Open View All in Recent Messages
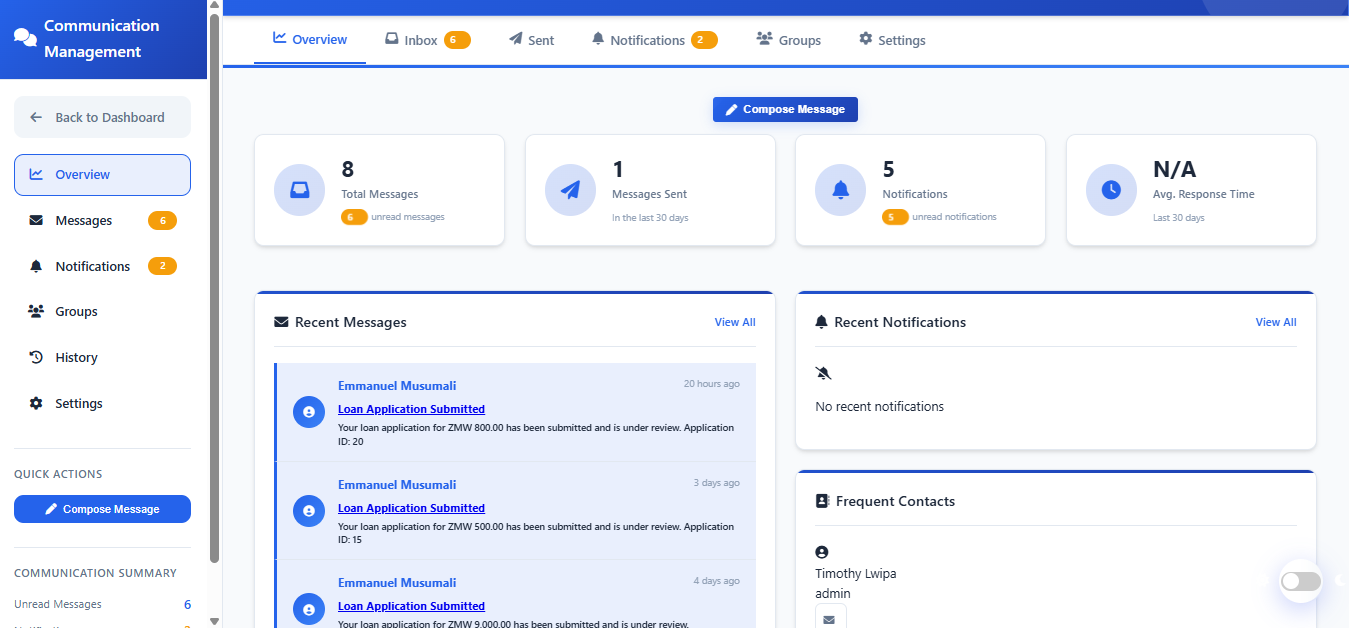Viewport: 1349px width, 628px height. [x=734, y=322]
